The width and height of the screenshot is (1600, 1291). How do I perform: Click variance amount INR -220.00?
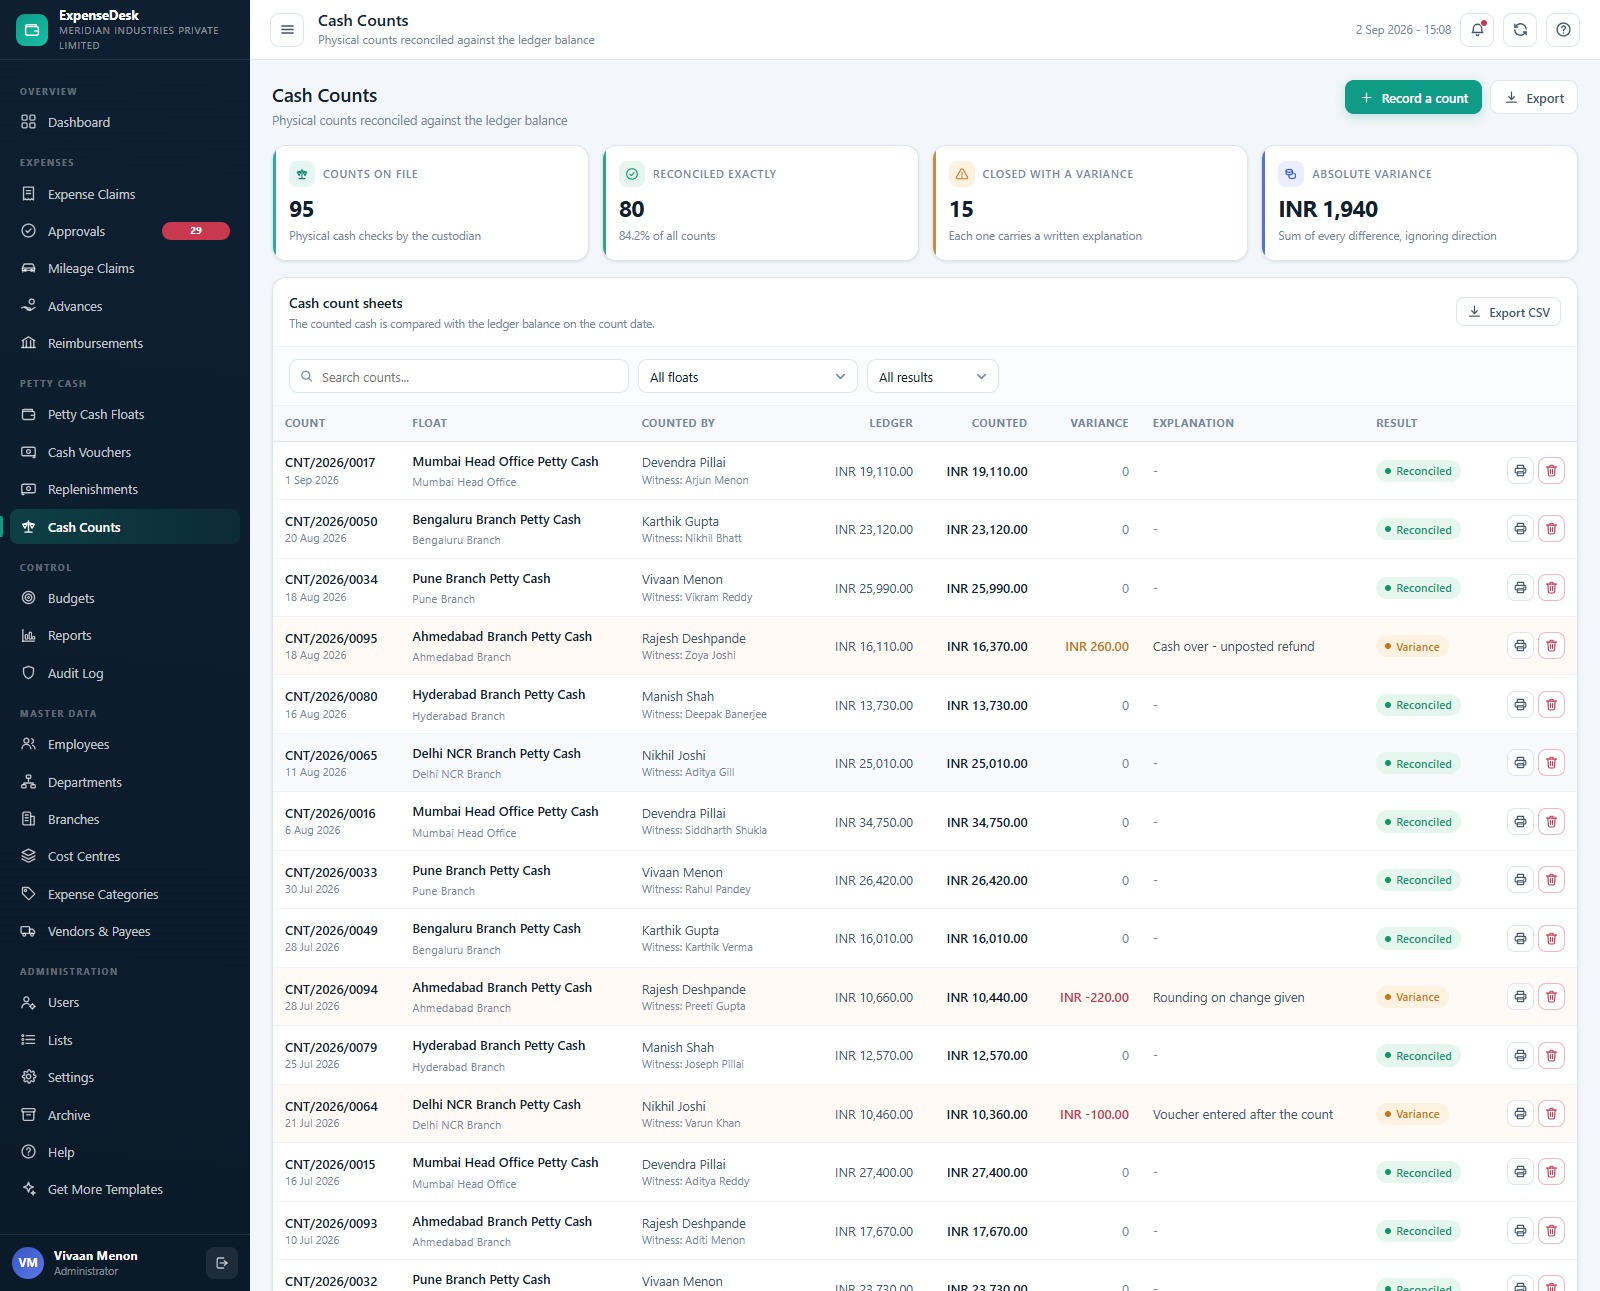pos(1094,997)
